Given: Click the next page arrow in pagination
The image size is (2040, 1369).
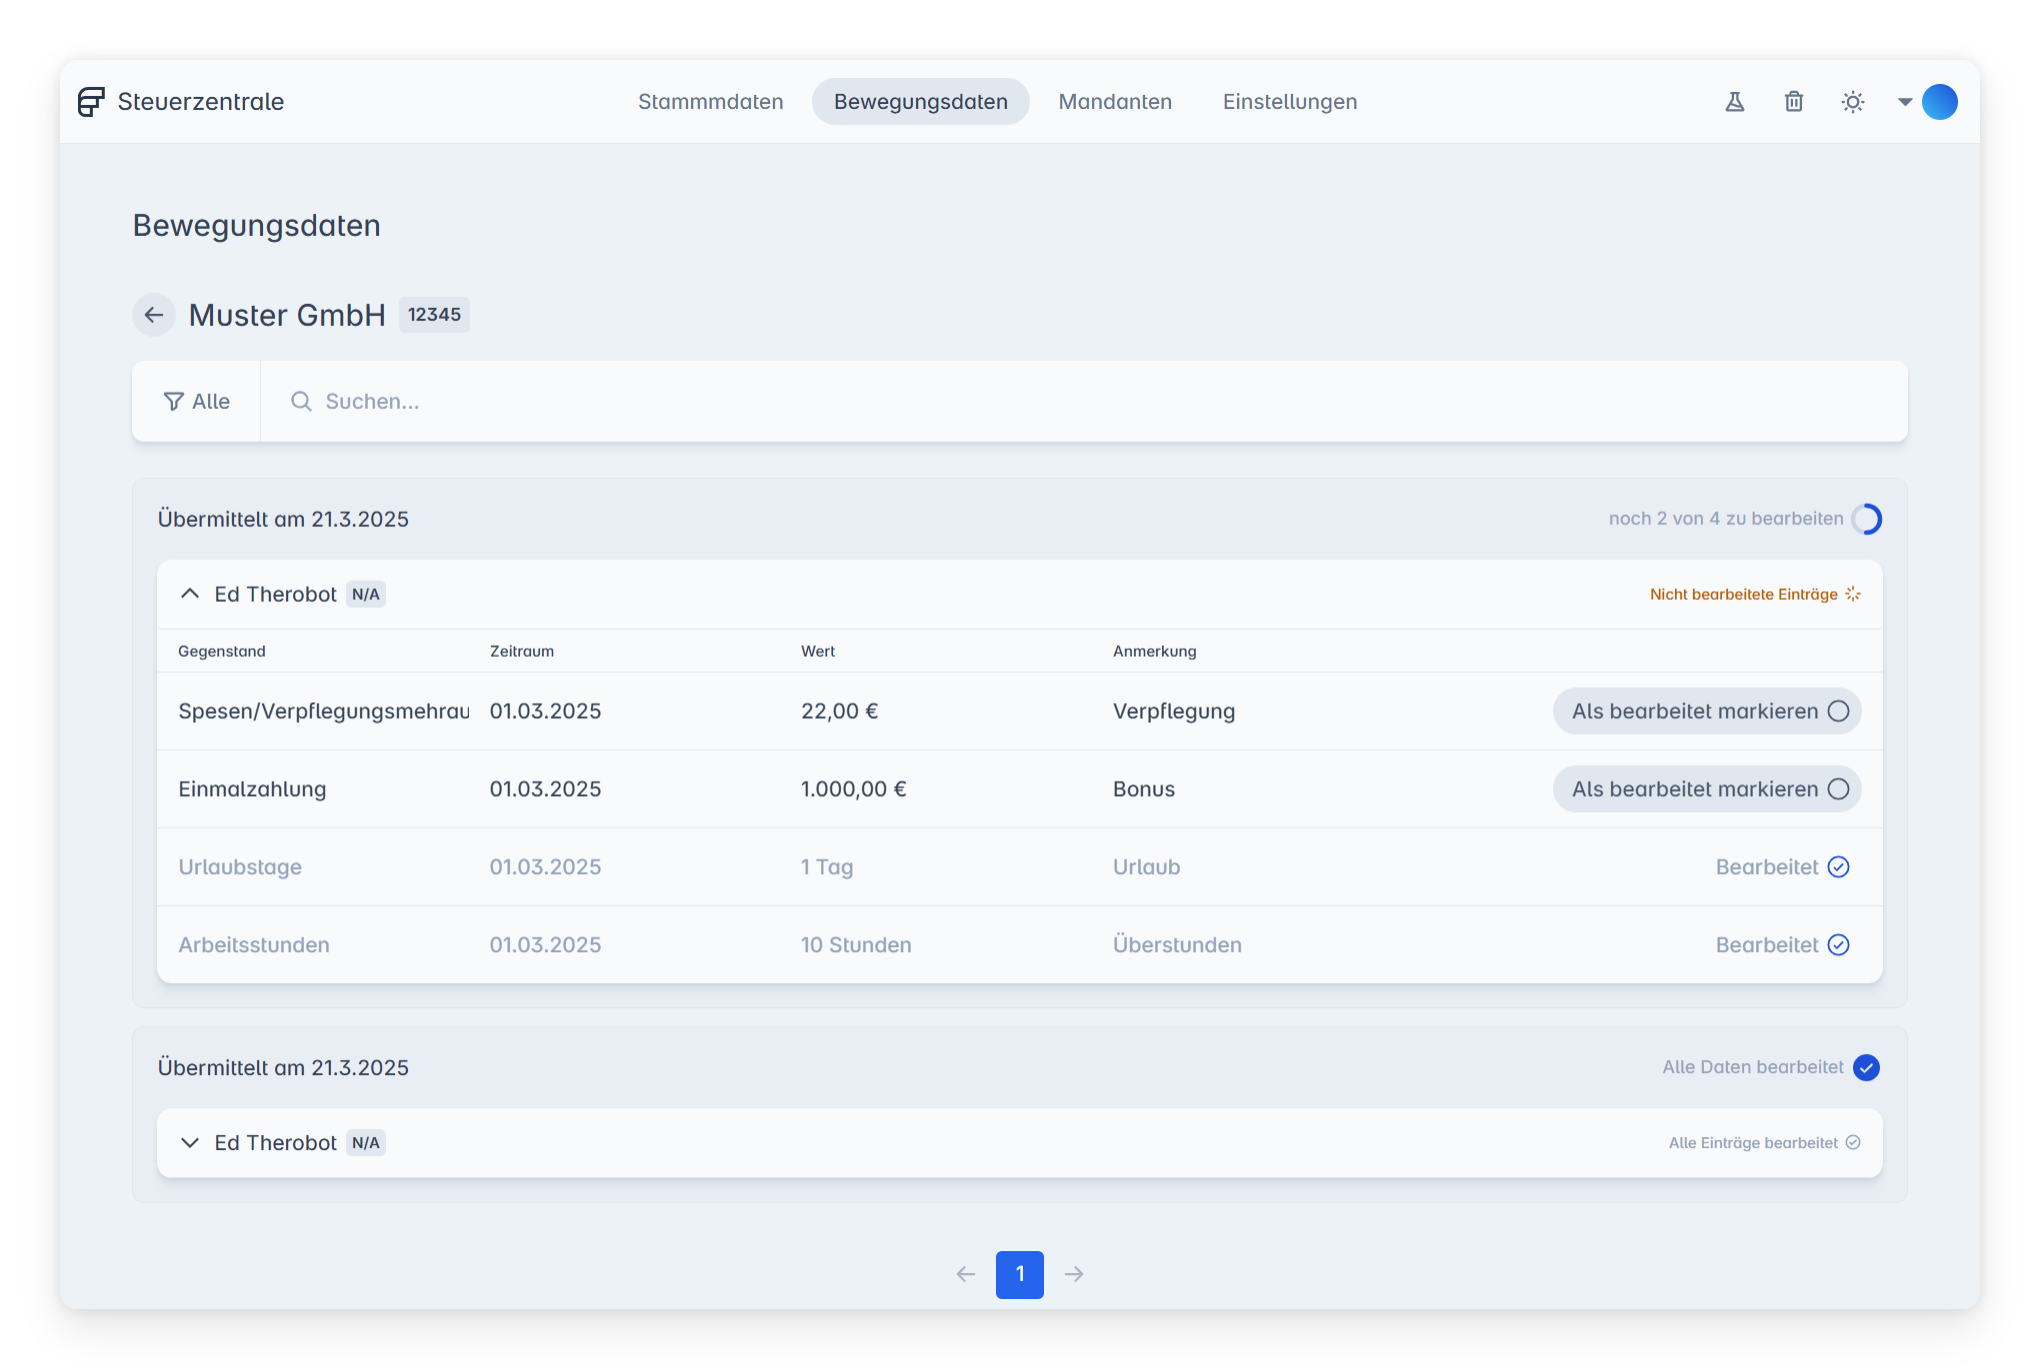Looking at the screenshot, I should (x=1074, y=1274).
